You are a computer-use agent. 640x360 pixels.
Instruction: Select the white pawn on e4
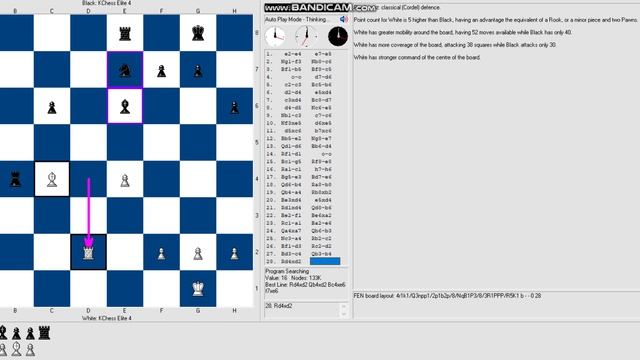tap(125, 180)
